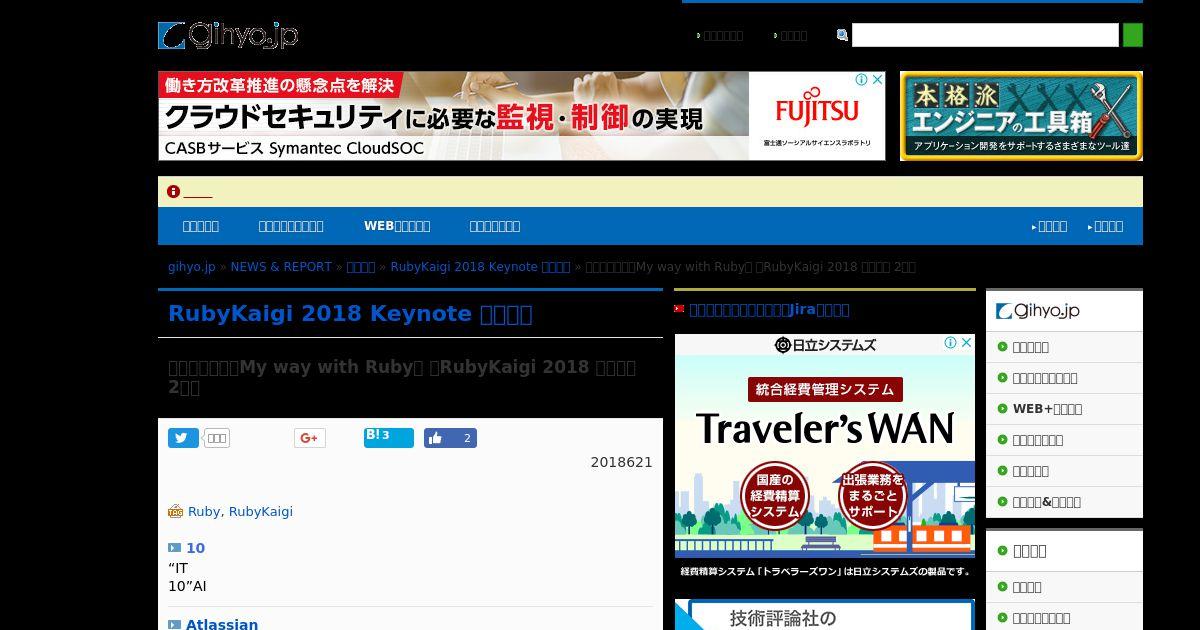Open the gihyo.jp logo in the right sidebar
Viewport: 1200px width, 630px height.
(1038, 311)
